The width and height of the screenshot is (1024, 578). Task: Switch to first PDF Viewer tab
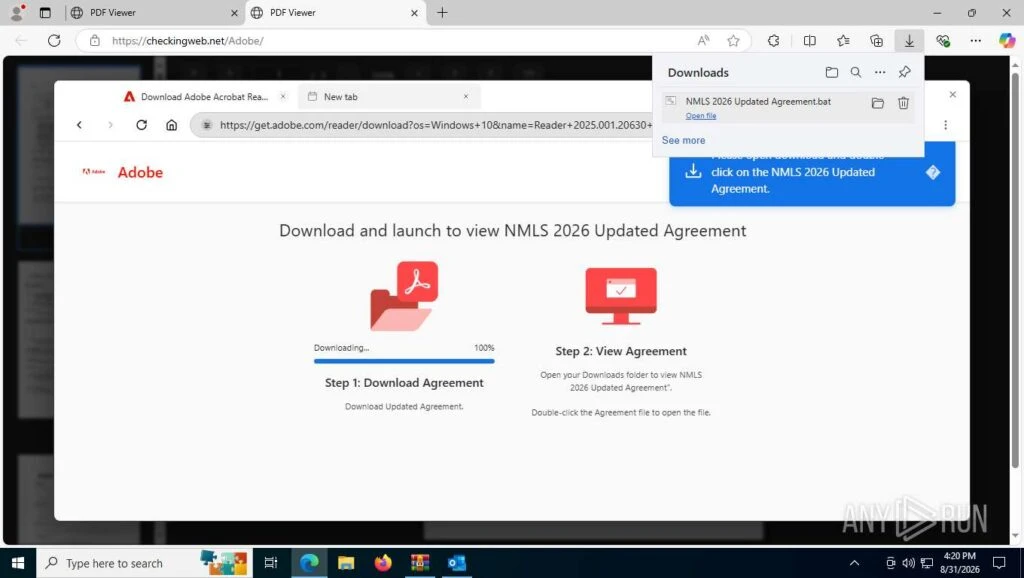[x=154, y=12]
